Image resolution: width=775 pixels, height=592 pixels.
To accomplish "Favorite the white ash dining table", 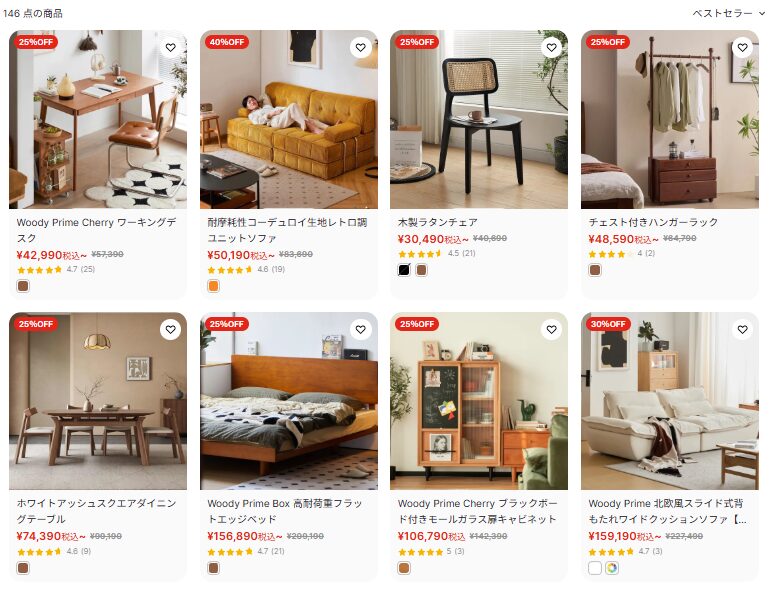I will [x=171, y=329].
